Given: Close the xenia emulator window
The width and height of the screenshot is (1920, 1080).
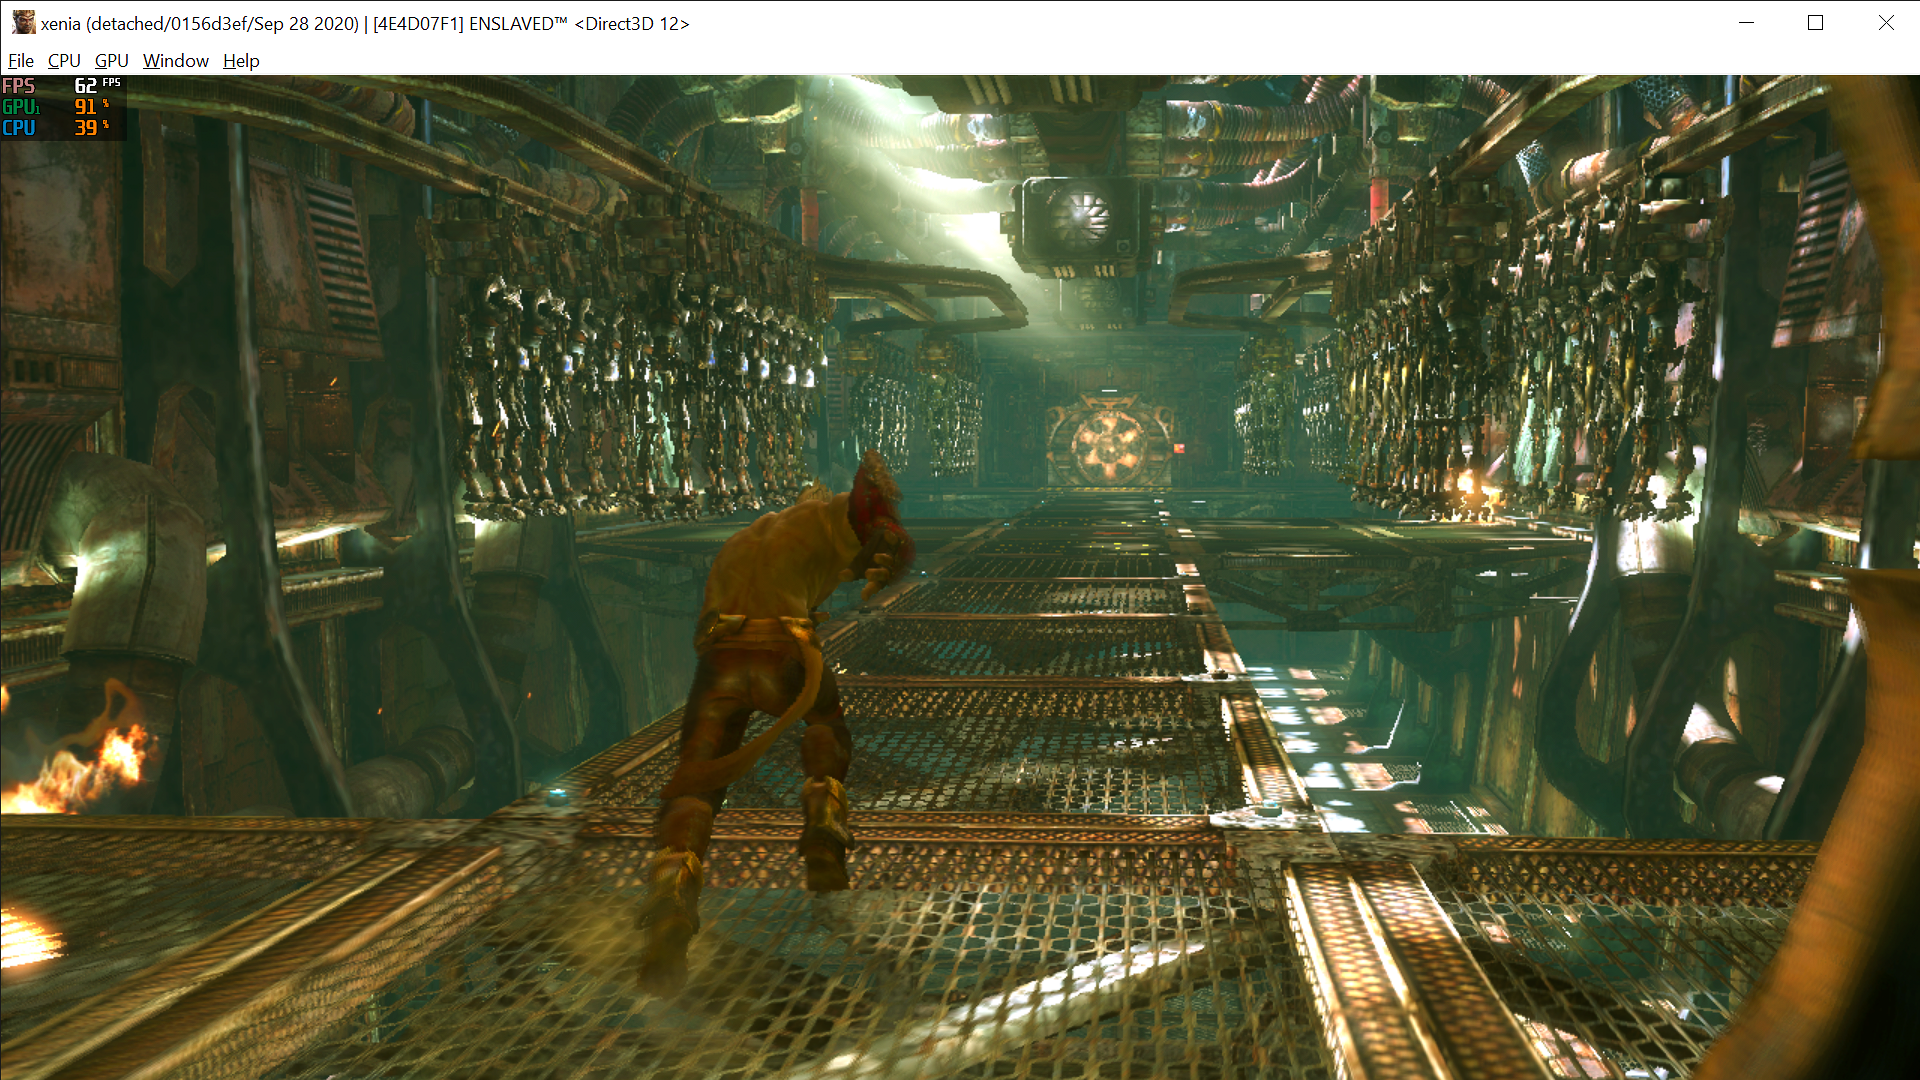Looking at the screenshot, I should 1885,23.
